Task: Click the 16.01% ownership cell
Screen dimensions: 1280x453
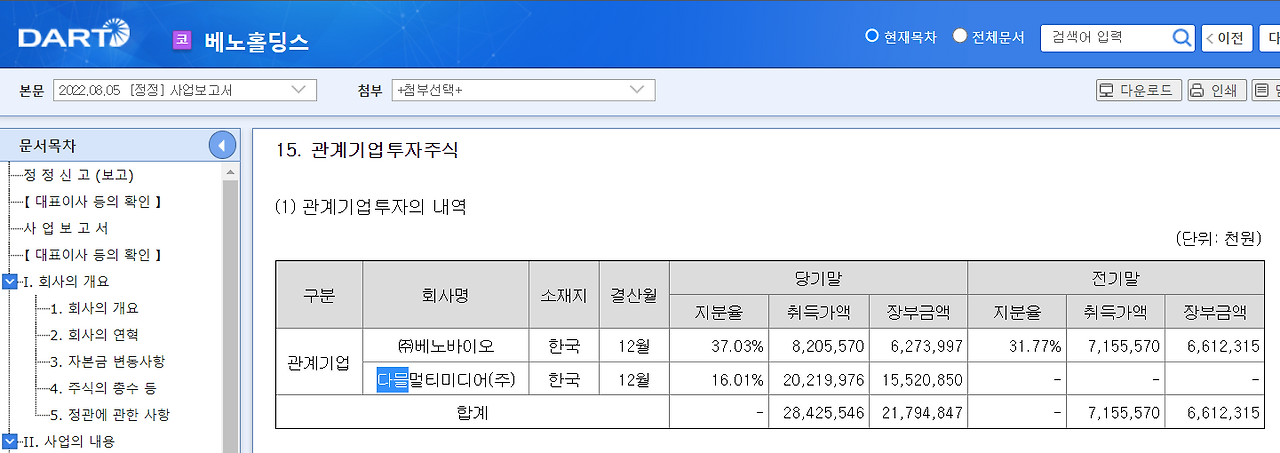Action: click(x=719, y=379)
